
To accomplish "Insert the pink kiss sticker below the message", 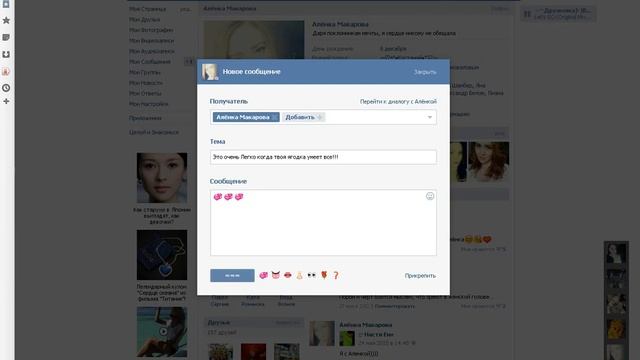I will click(x=264, y=276).
